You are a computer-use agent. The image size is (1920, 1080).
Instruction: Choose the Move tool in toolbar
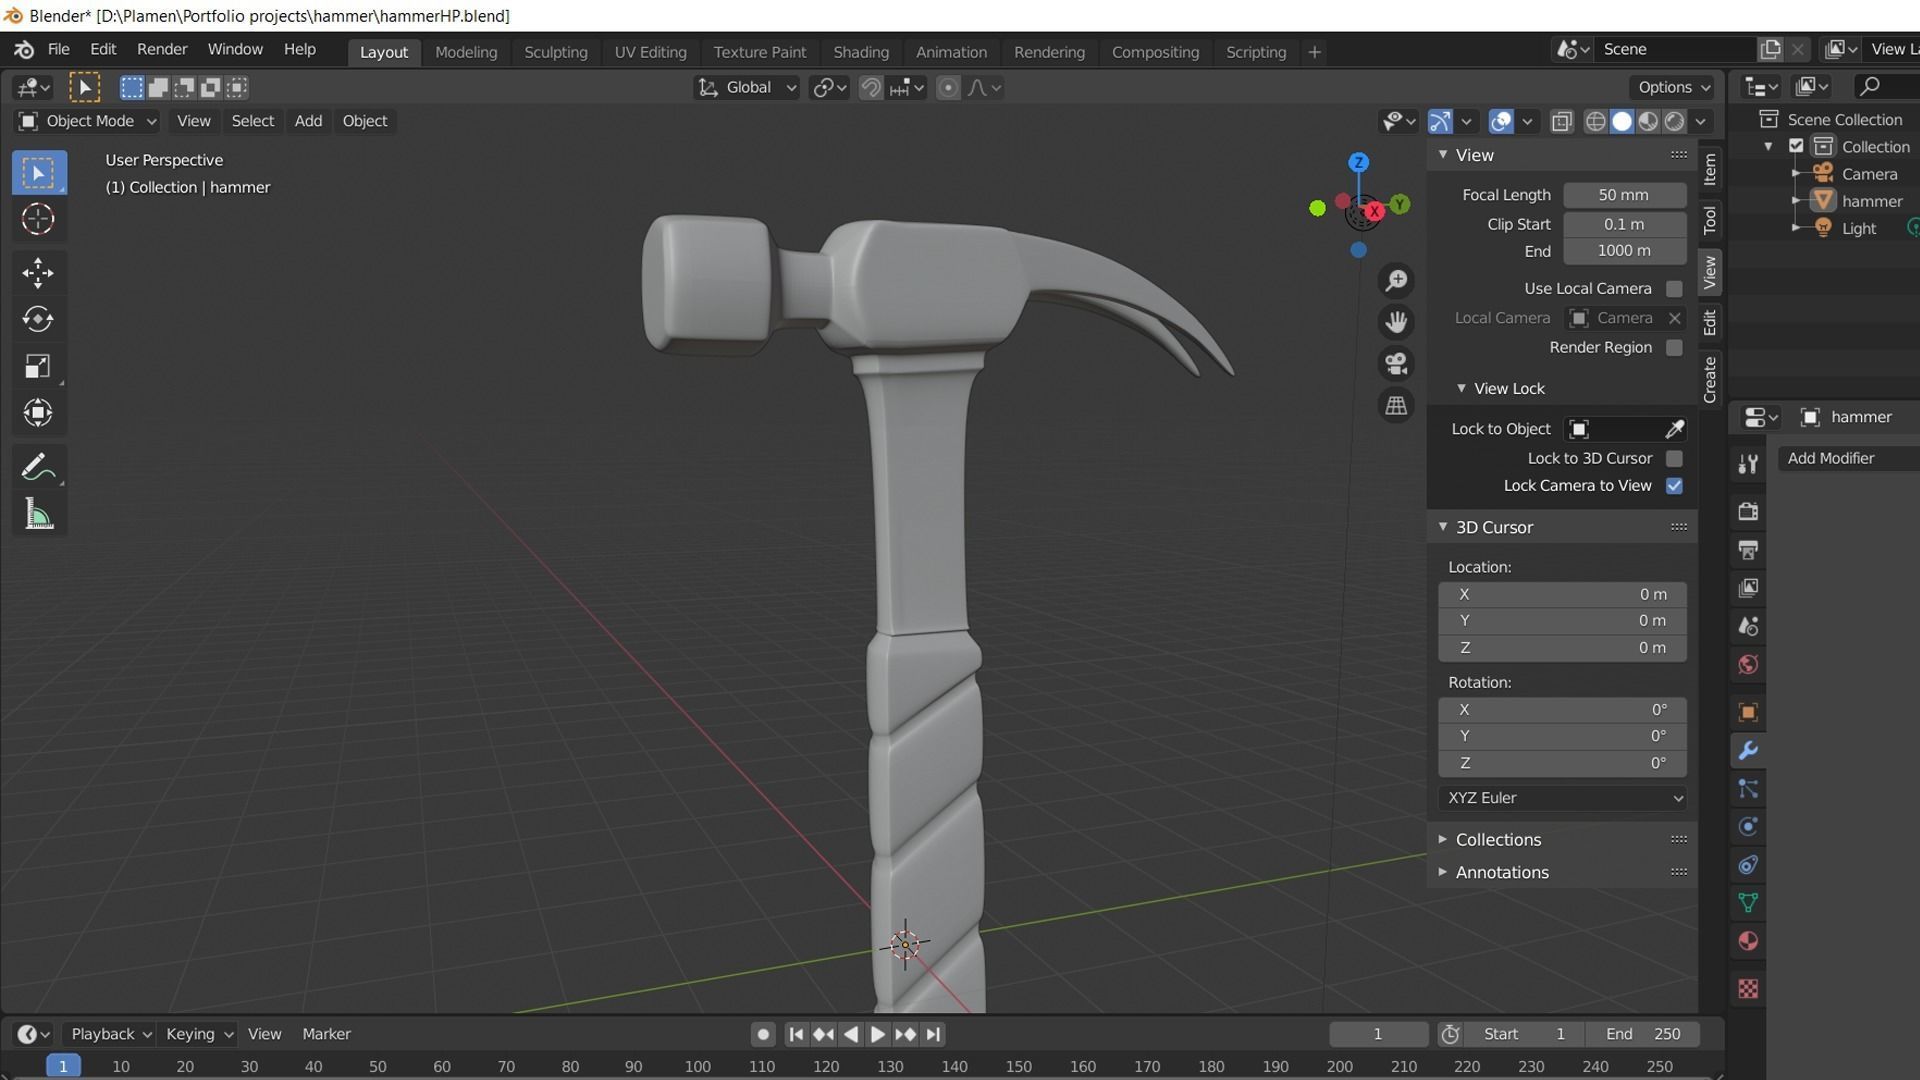(x=39, y=272)
